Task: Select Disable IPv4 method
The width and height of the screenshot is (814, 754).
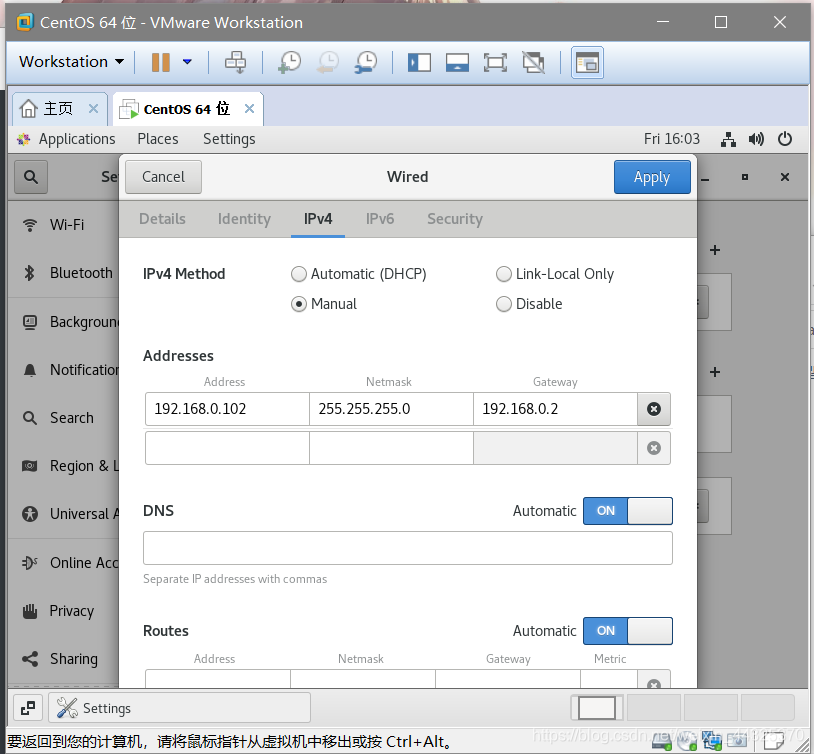Action: 529,304
